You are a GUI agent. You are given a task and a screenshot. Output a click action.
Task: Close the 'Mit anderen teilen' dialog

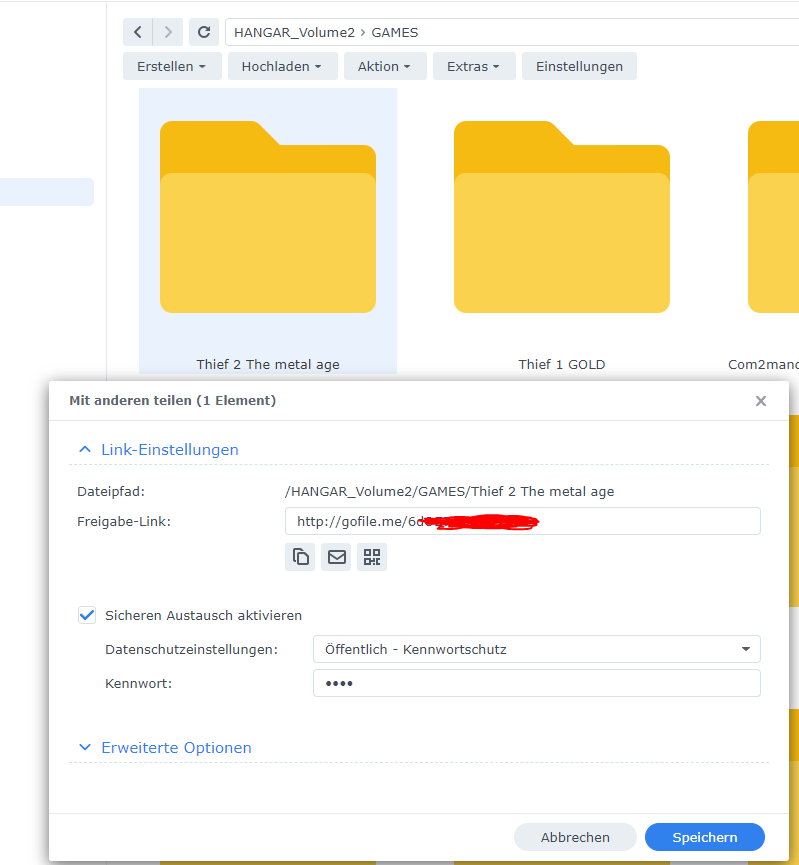point(761,401)
